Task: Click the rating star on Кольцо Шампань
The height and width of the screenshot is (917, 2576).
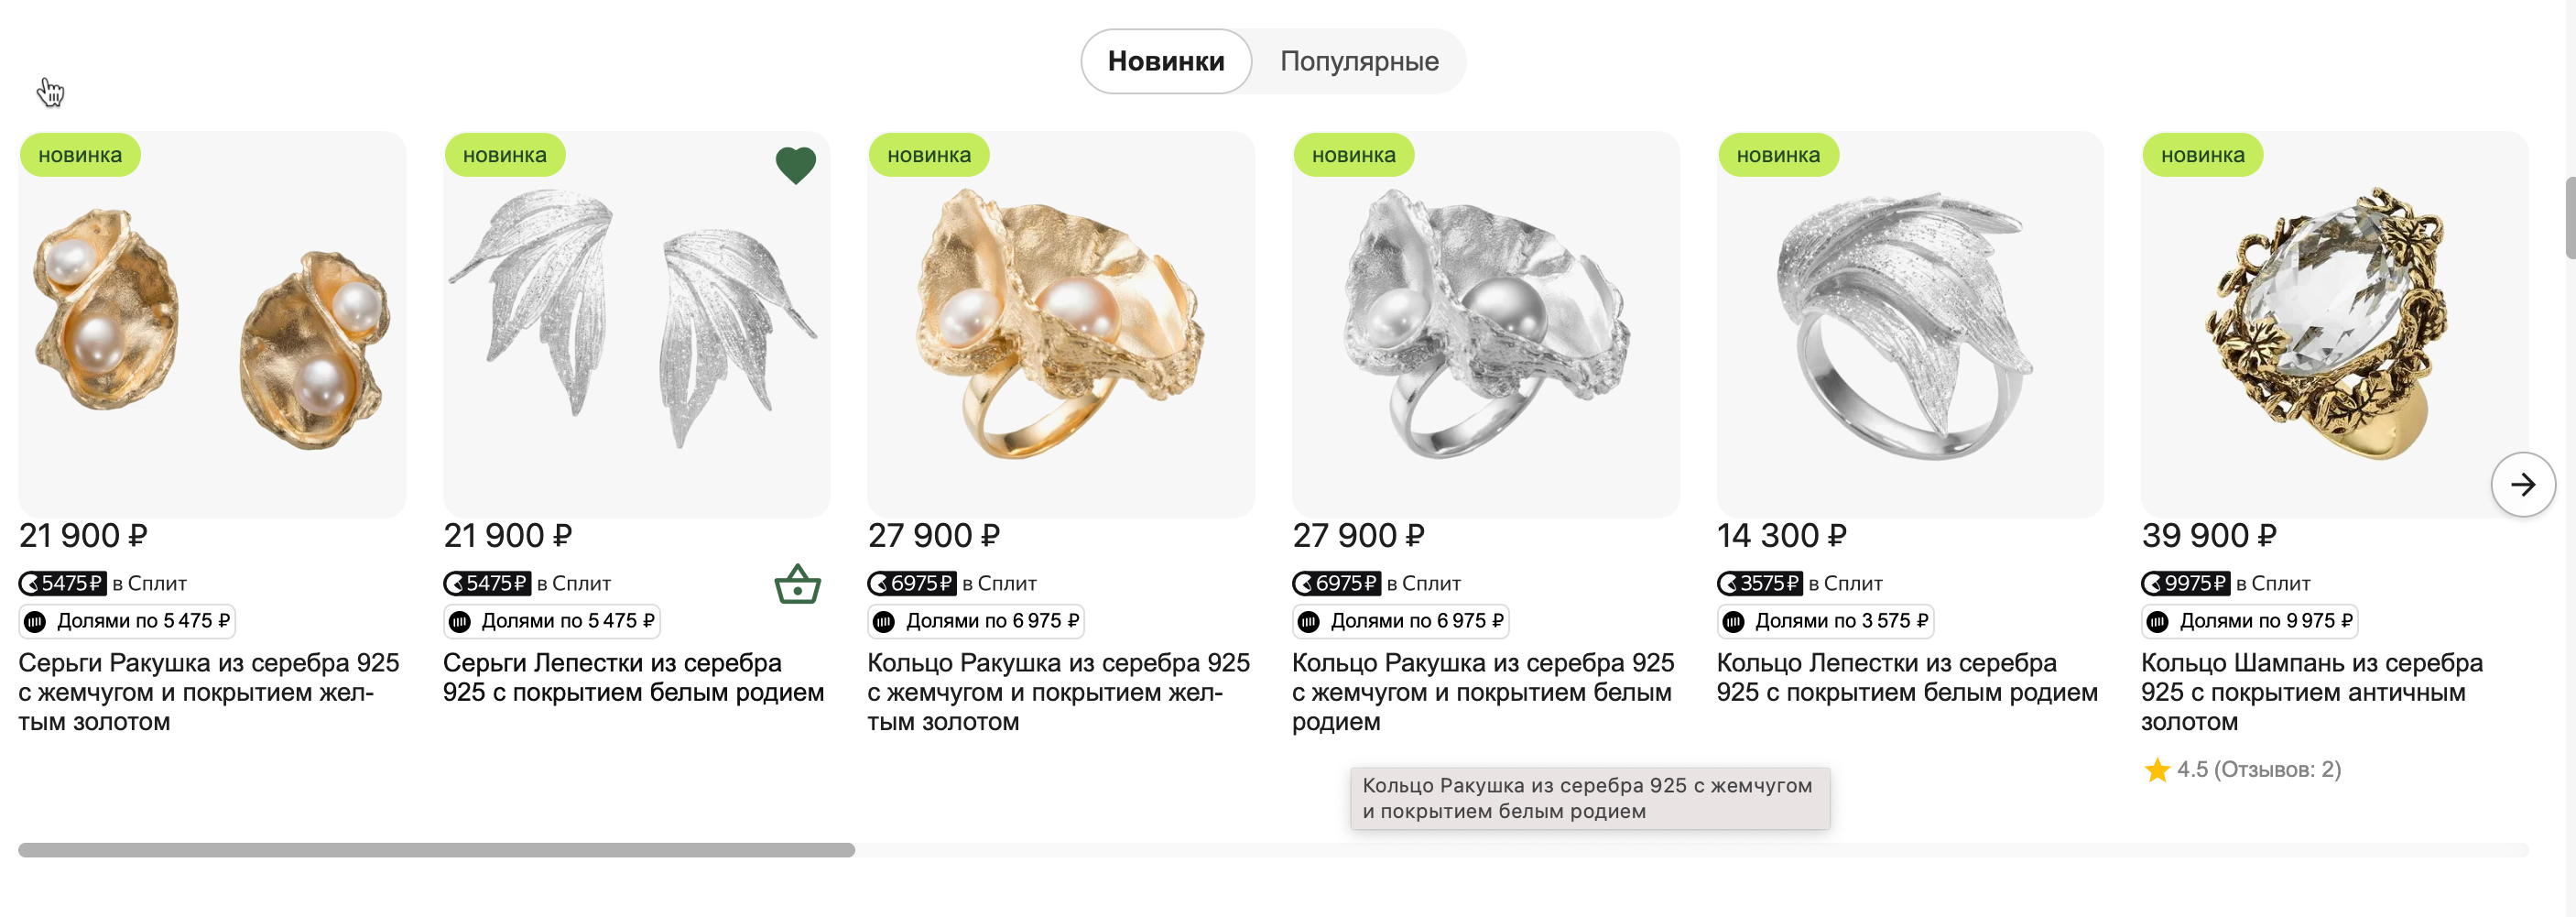Action: 2156,770
